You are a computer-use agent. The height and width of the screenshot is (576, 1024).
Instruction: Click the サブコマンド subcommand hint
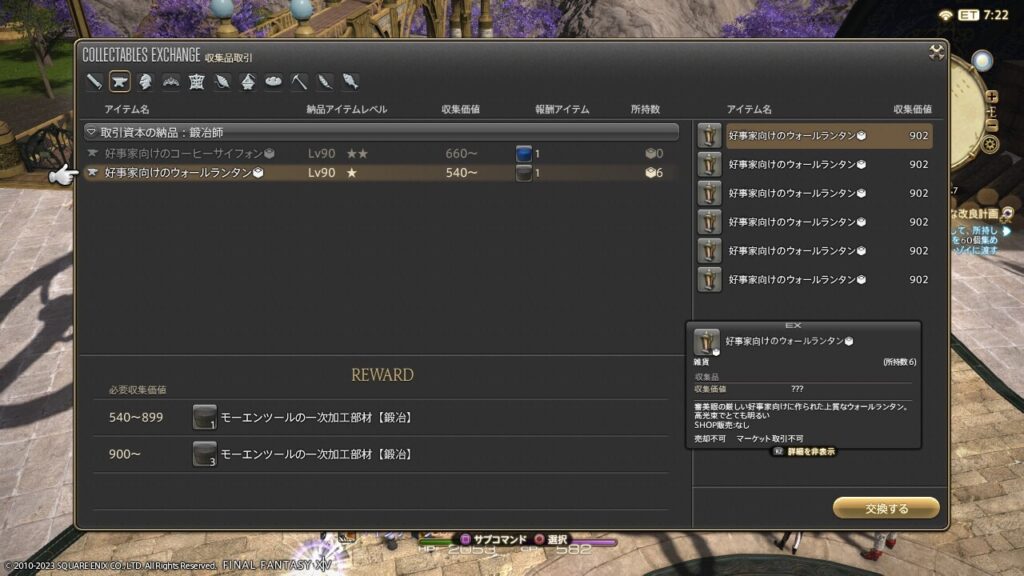493,539
